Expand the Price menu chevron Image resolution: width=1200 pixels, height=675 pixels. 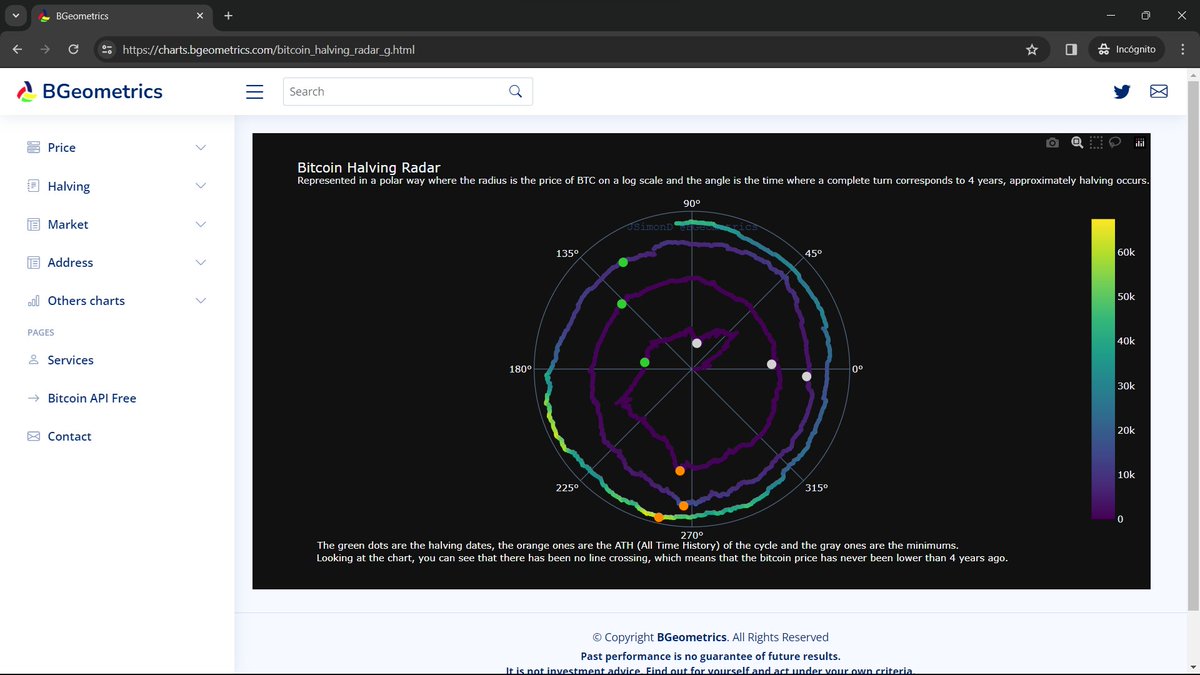pyautogui.click(x=200, y=147)
